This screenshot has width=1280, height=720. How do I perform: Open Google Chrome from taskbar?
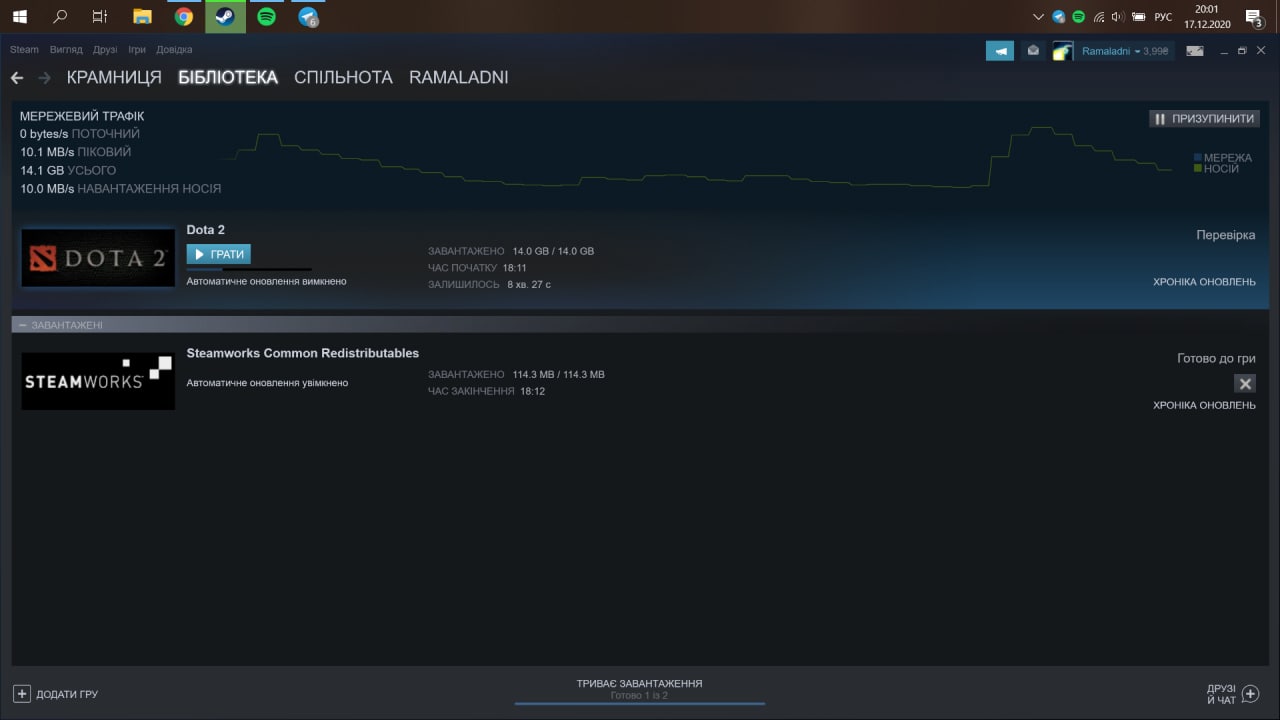coord(184,17)
